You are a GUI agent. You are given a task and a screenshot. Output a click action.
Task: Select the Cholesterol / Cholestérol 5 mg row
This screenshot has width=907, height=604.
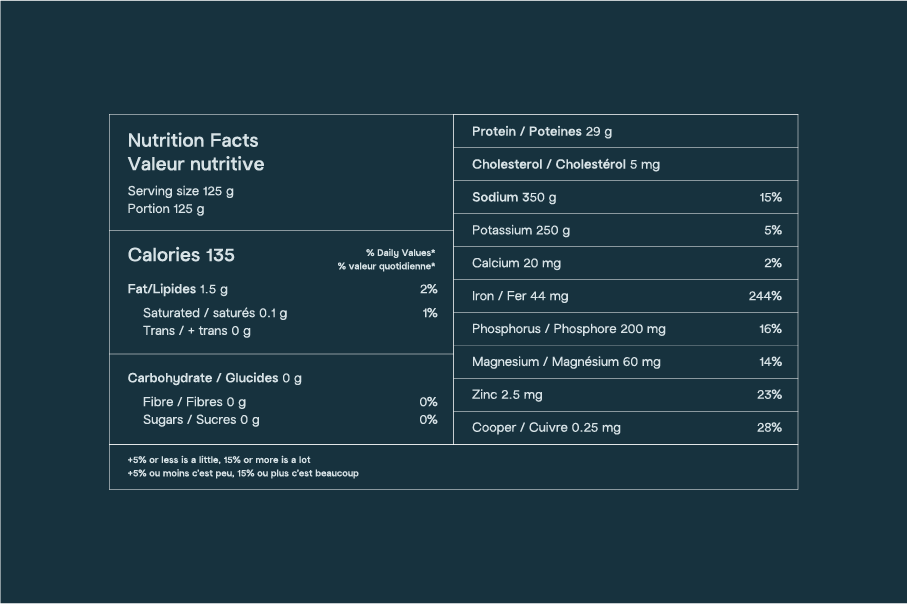pyautogui.click(x=566, y=165)
